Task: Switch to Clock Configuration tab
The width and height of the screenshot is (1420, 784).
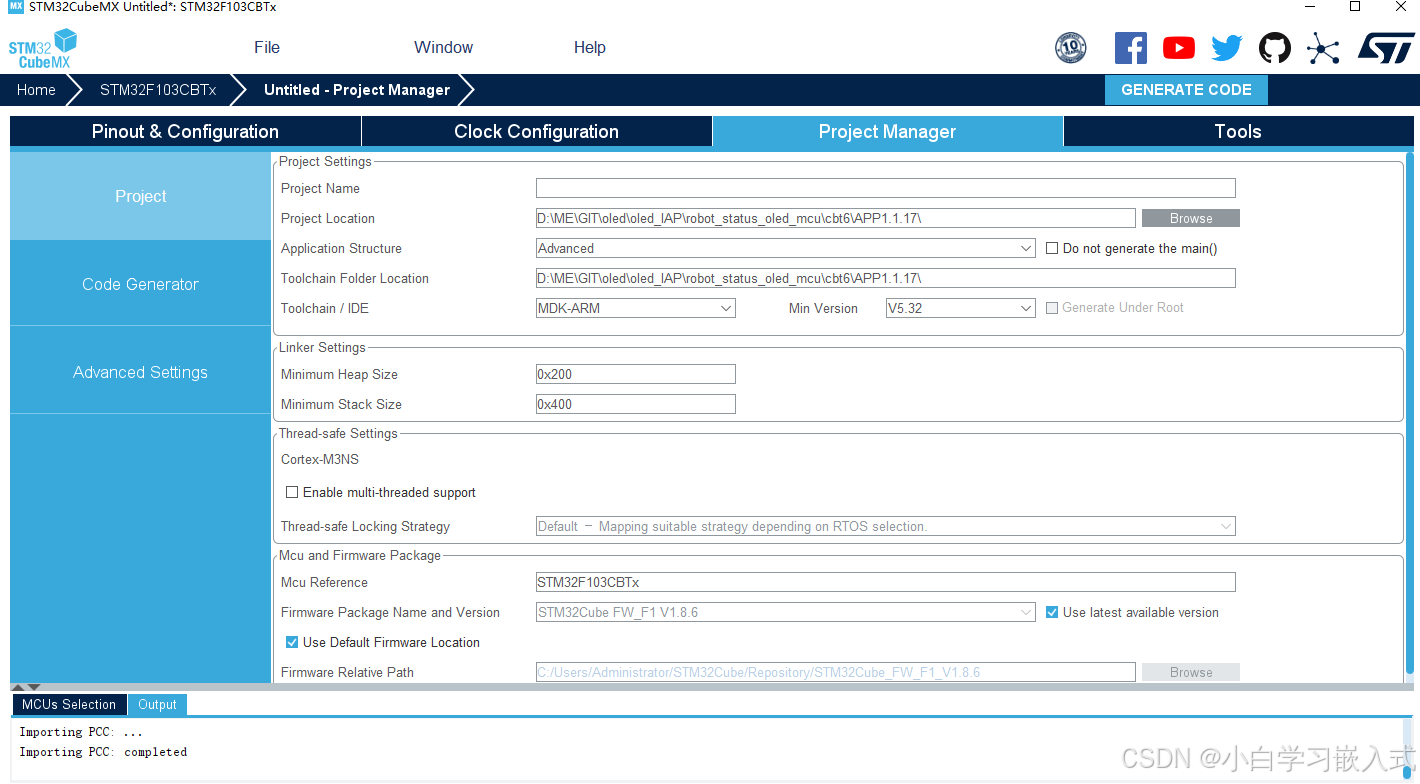Action: click(x=537, y=131)
